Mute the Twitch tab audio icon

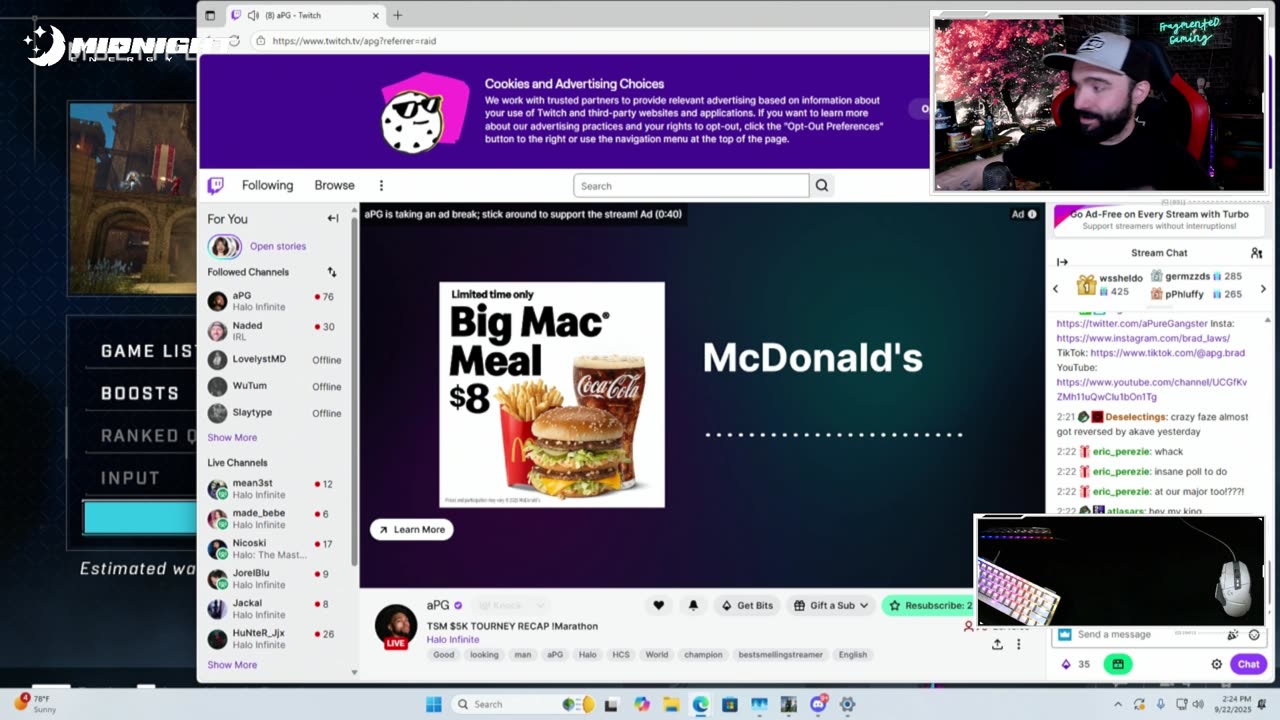point(253,16)
